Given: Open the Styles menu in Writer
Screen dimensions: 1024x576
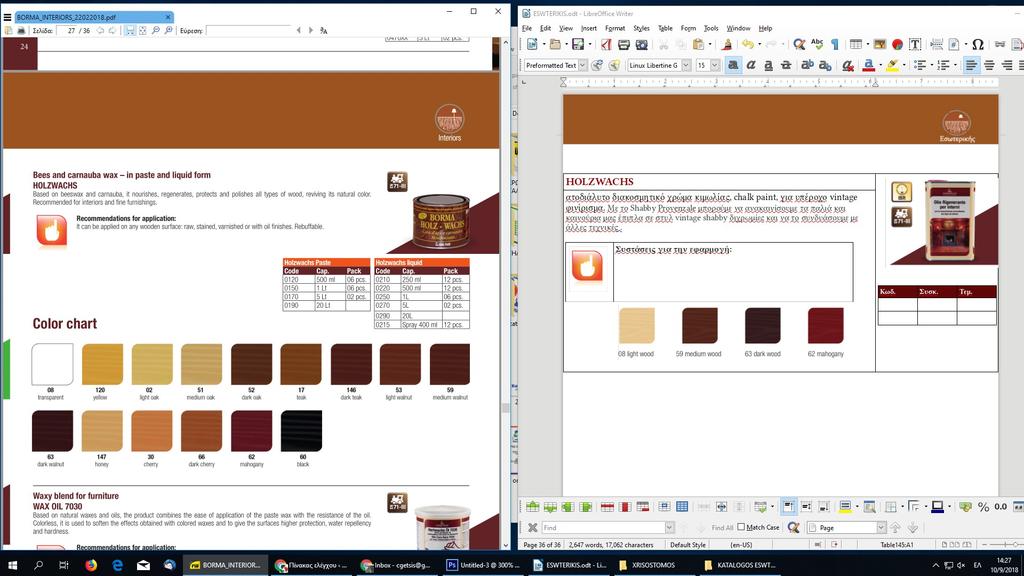Looking at the screenshot, I should coord(641,28).
